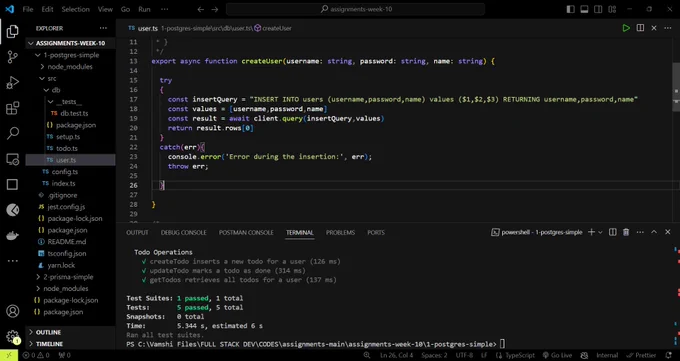
Task: Collapse the ASSIGNMENTS-WEEK-10 root folder
Action: tap(70, 43)
